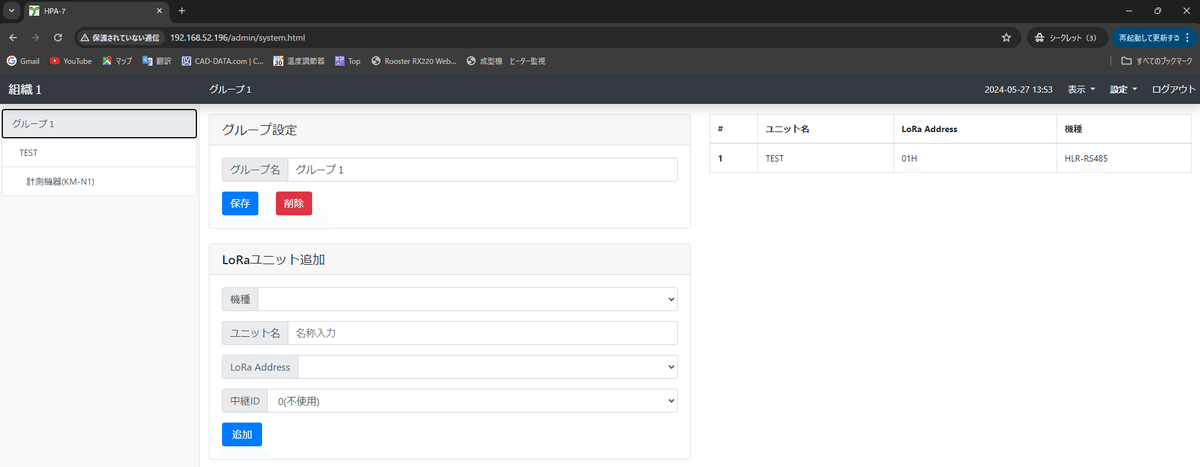Open the Gmail bookmark
This screenshot has width=1200, height=467.
pos(23,61)
